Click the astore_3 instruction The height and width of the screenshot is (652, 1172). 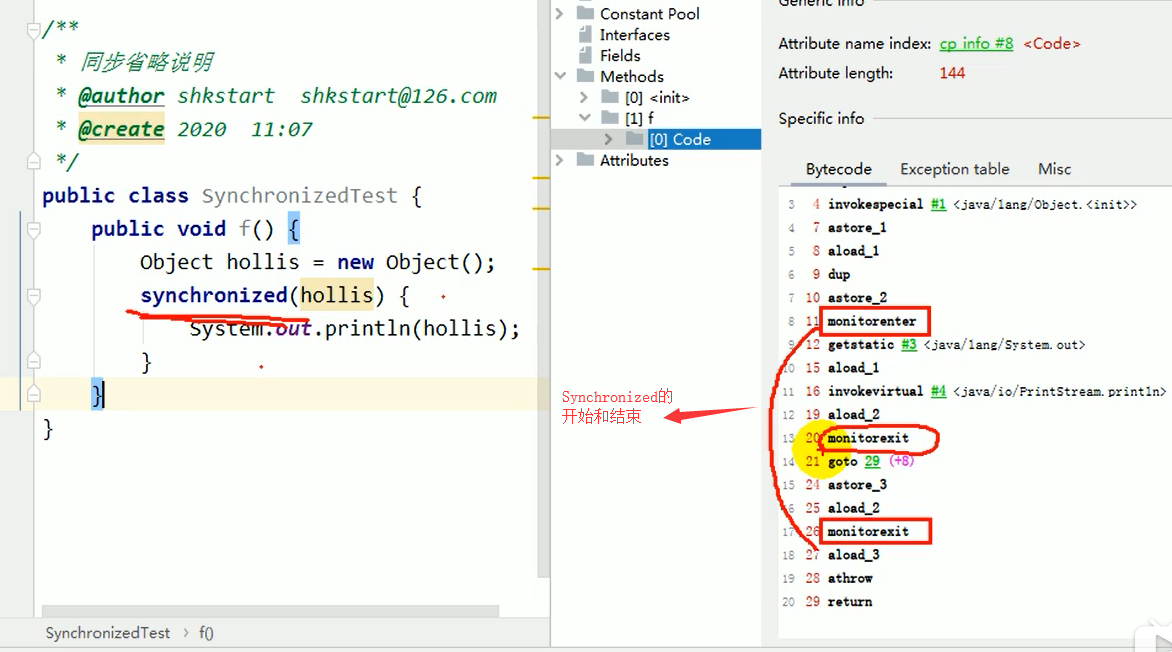857,485
